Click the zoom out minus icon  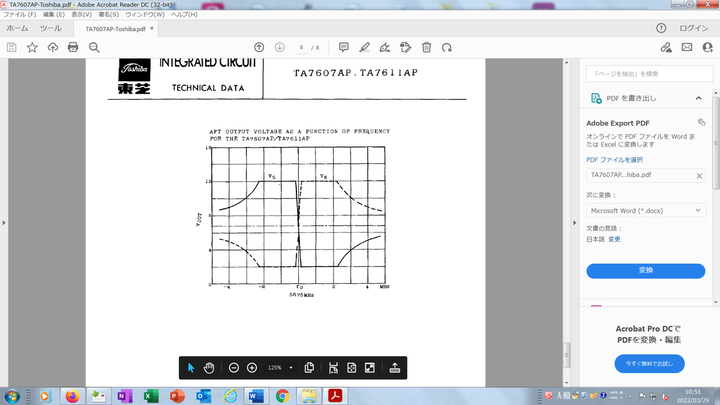[x=234, y=367]
